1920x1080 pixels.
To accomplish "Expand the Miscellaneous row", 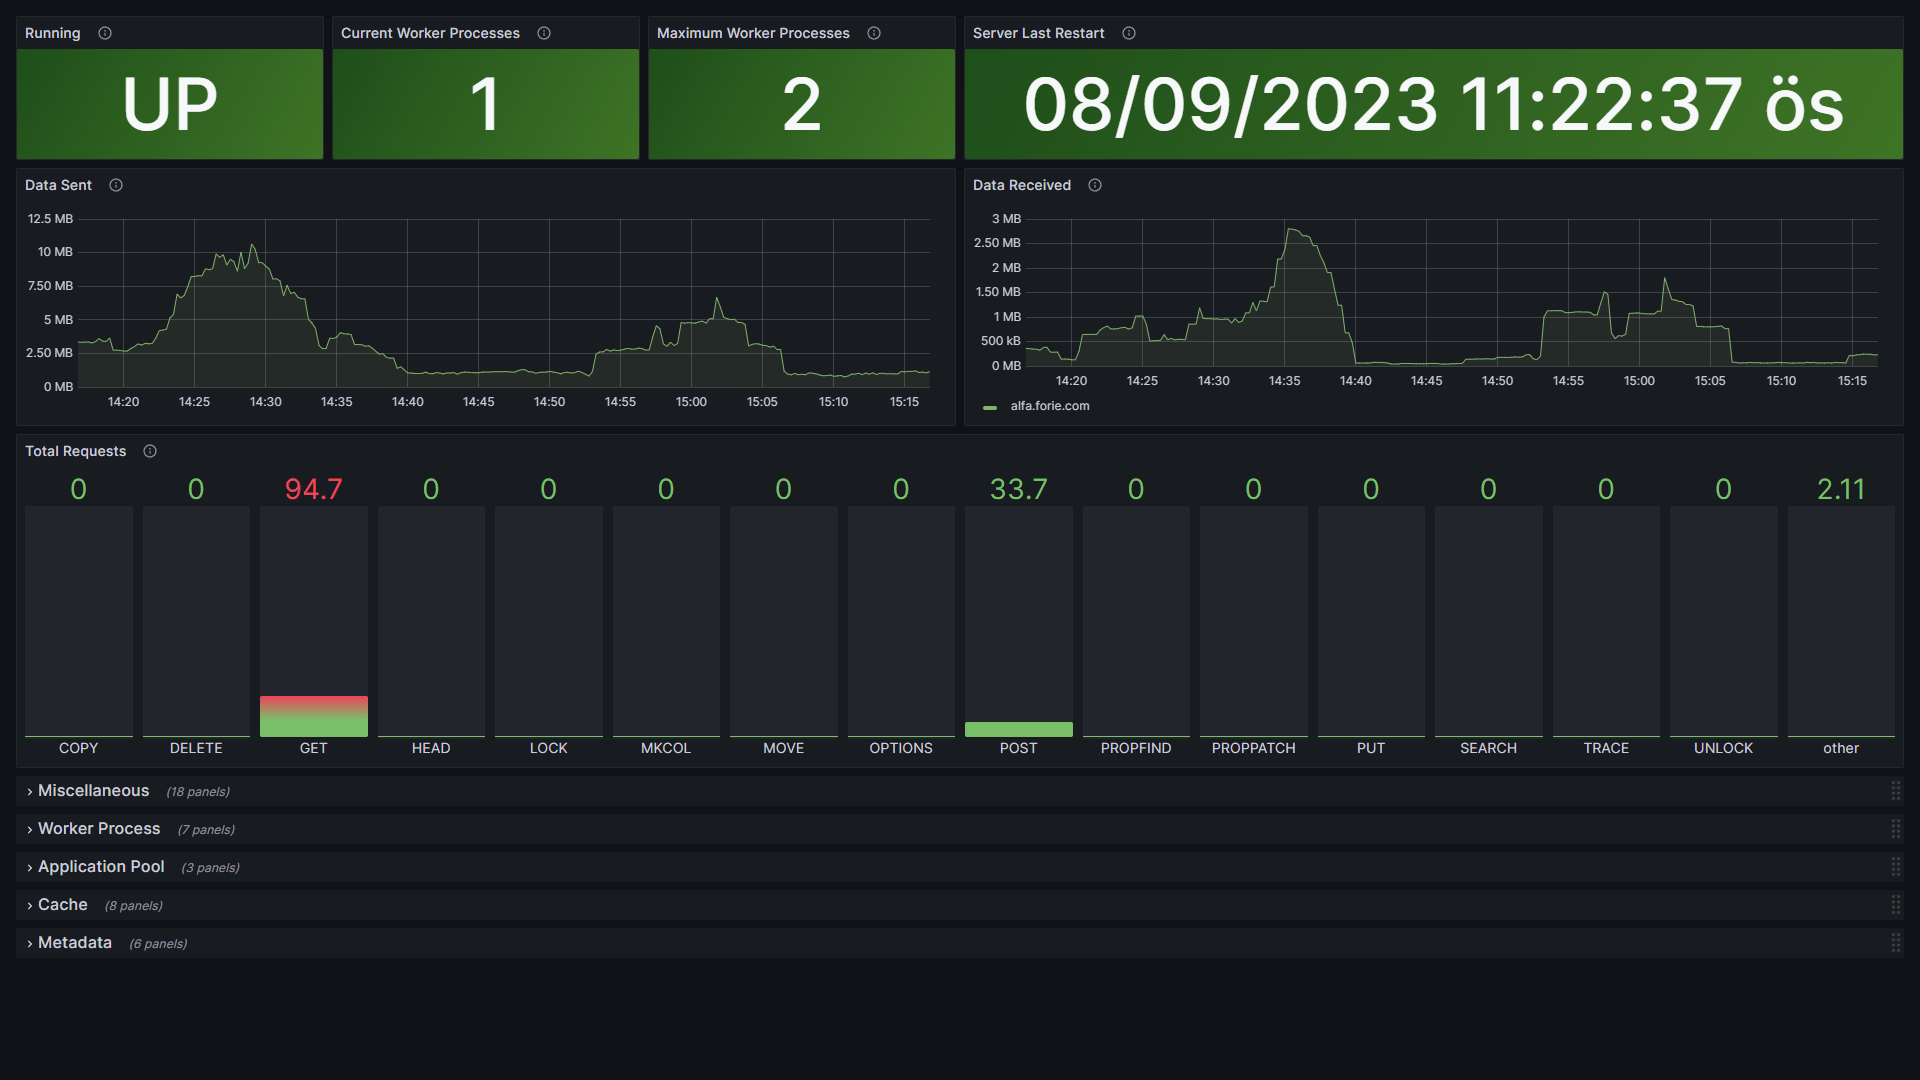I will coord(93,791).
